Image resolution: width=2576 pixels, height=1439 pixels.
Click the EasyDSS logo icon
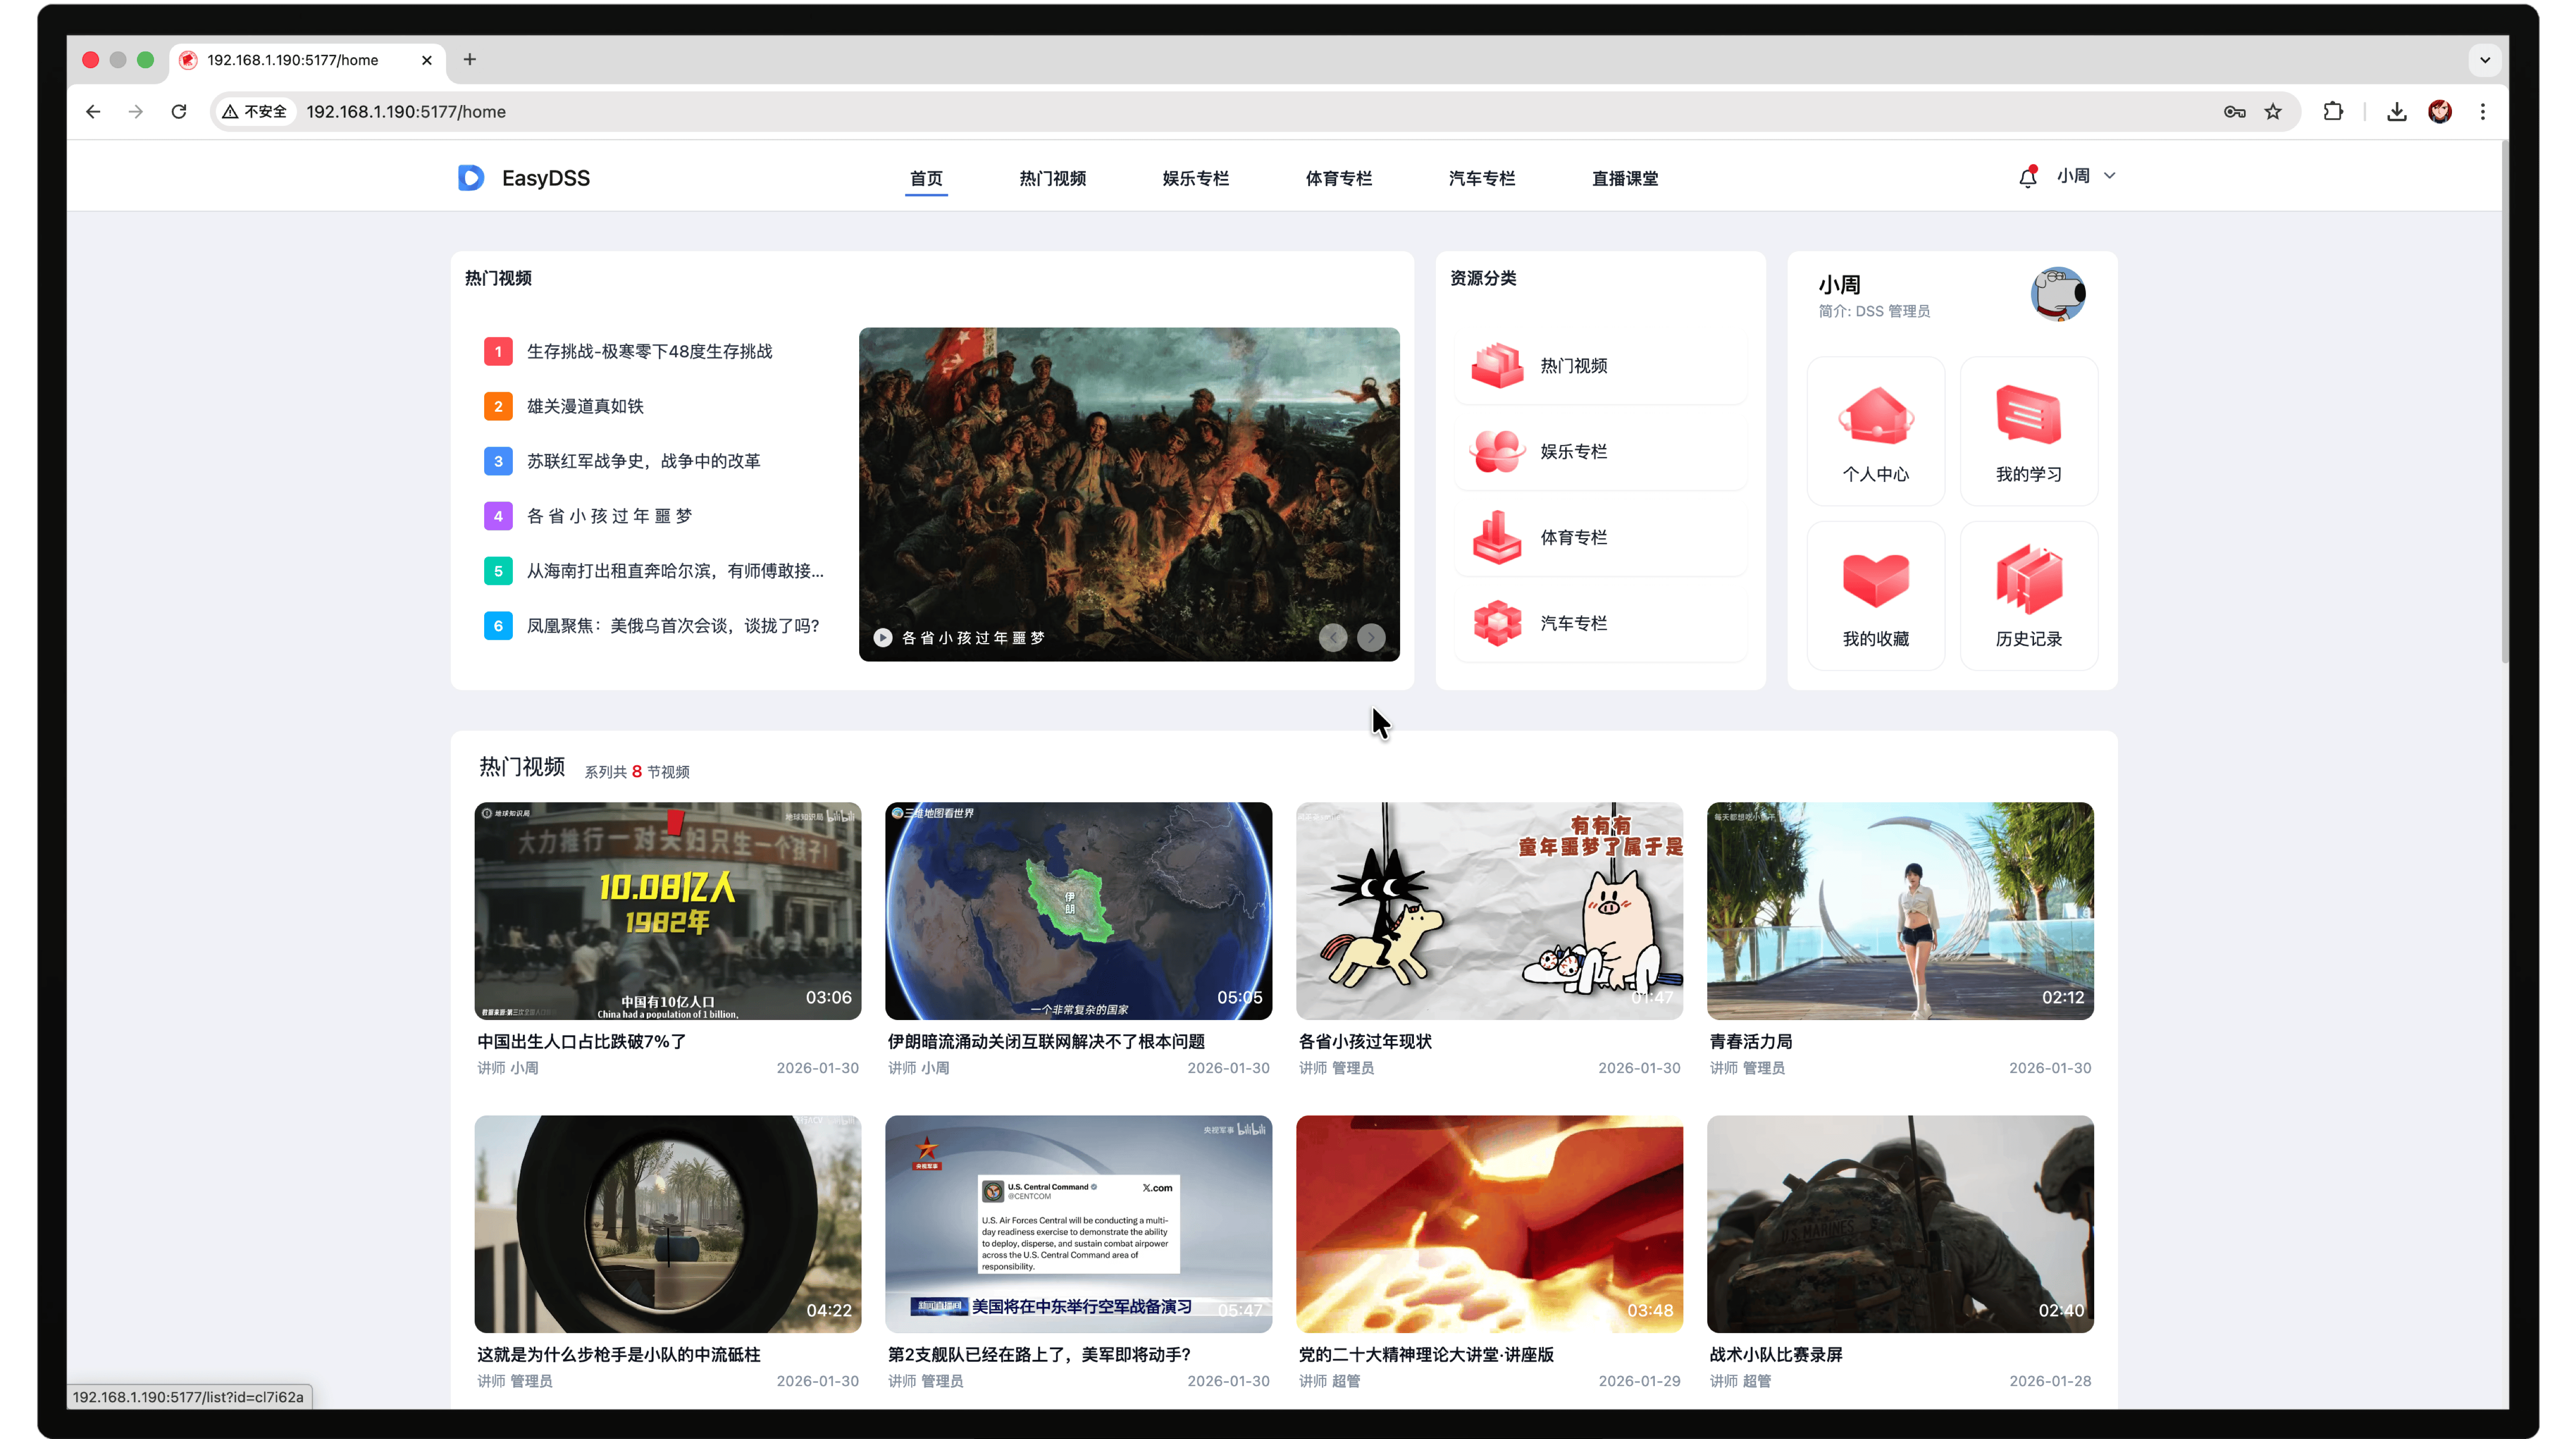click(471, 178)
